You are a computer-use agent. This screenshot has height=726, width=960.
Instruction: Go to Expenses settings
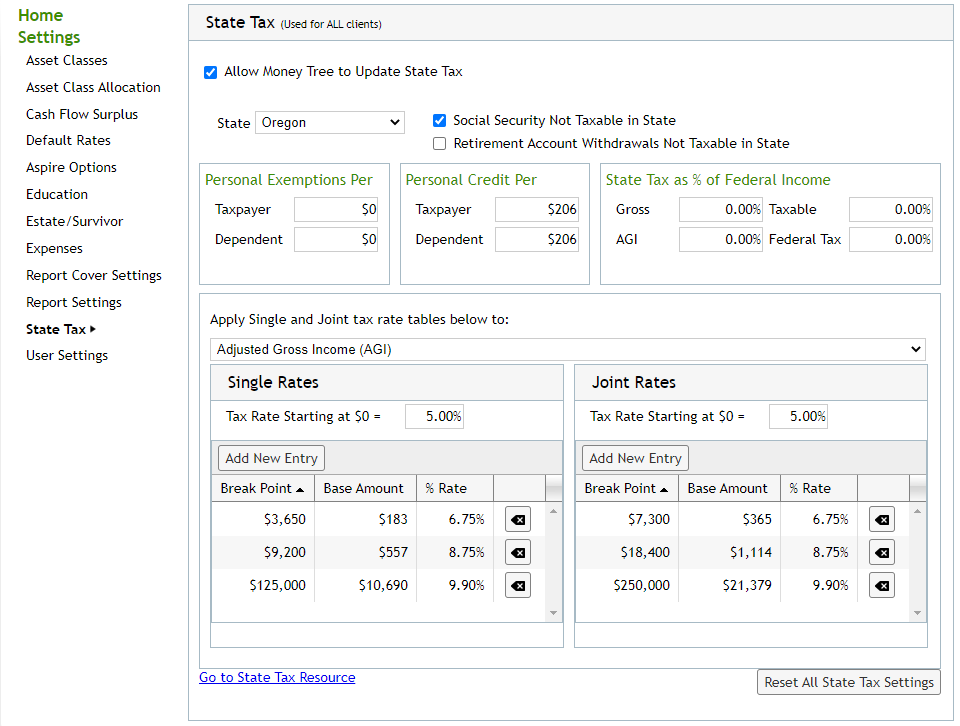tap(54, 249)
